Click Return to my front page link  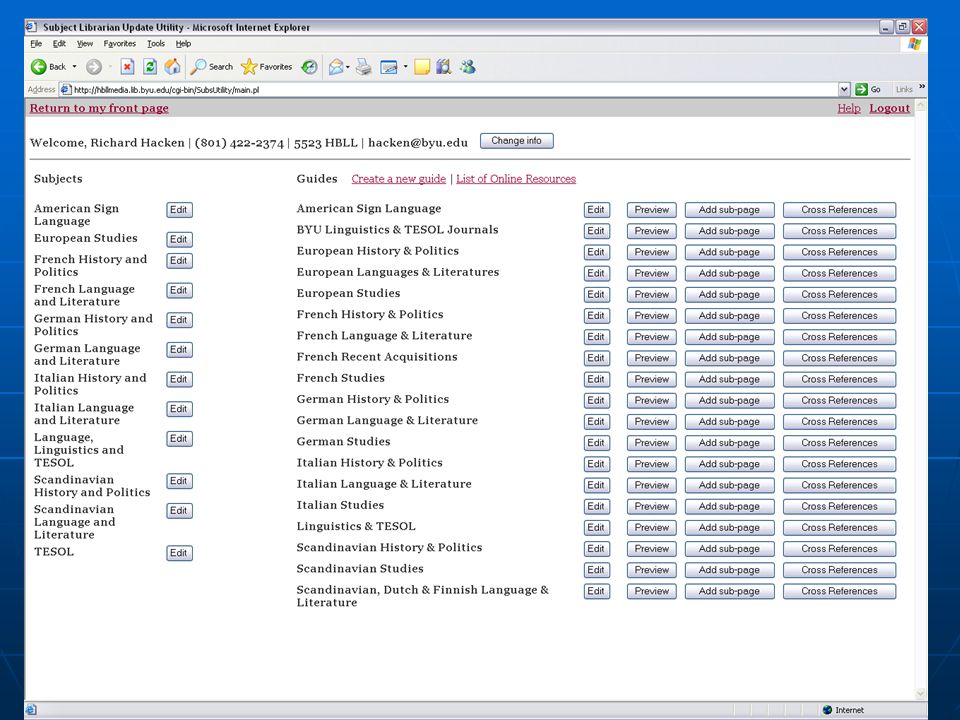pyautogui.click(x=99, y=108)
